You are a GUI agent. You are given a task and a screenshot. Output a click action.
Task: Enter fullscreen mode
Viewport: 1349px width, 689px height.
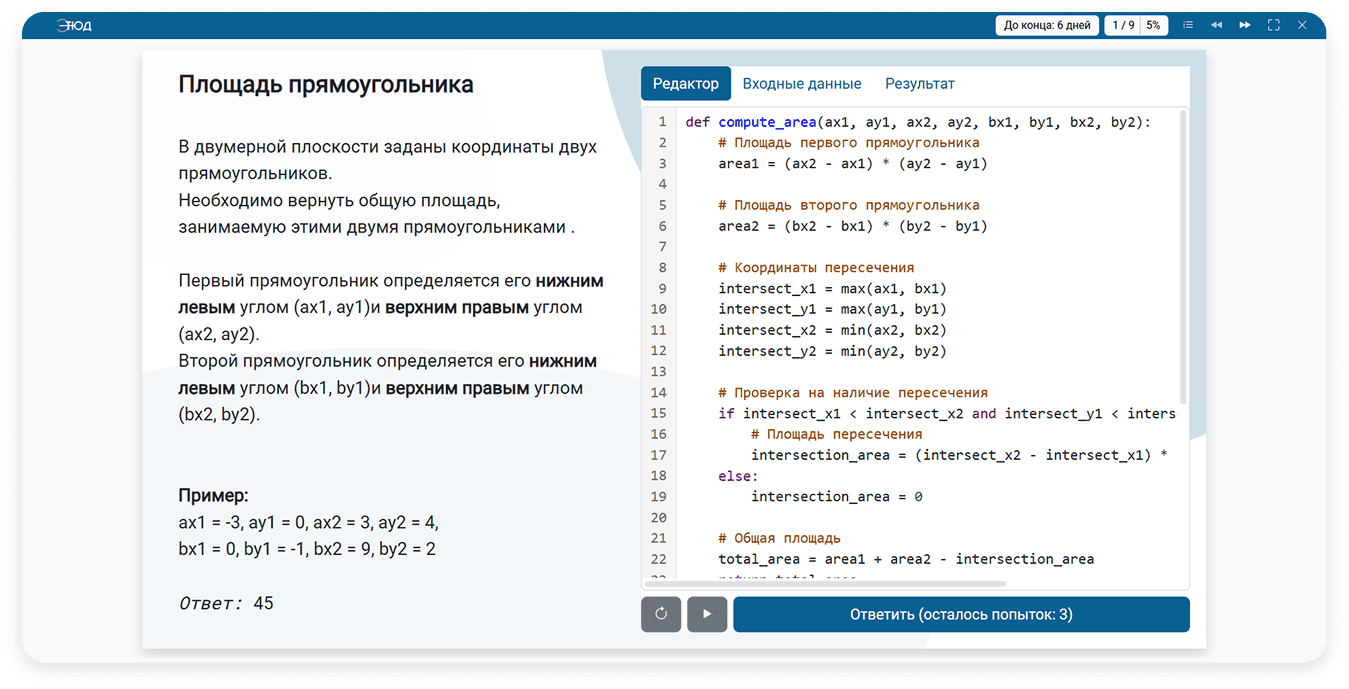[1274, 25]
